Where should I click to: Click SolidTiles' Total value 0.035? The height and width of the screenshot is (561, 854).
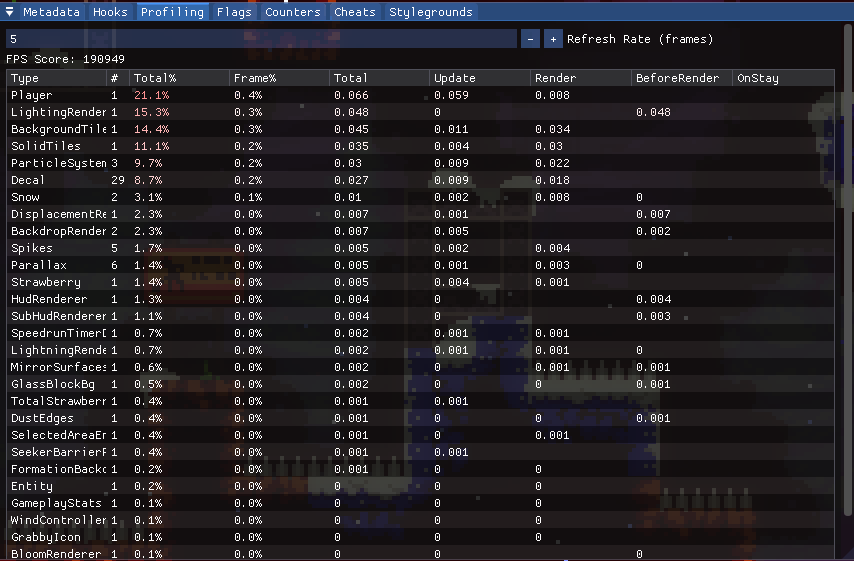tap(351, 146)
